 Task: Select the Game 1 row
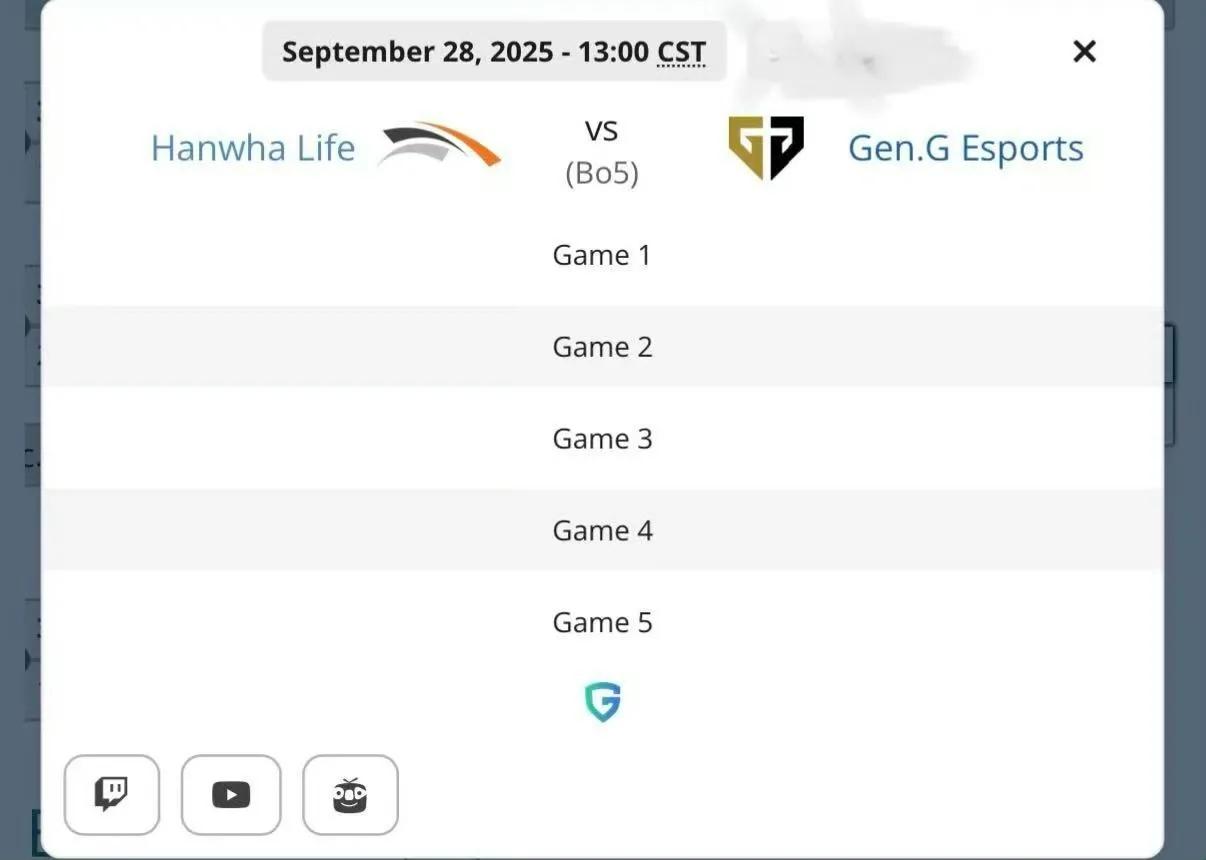[602, 255]
